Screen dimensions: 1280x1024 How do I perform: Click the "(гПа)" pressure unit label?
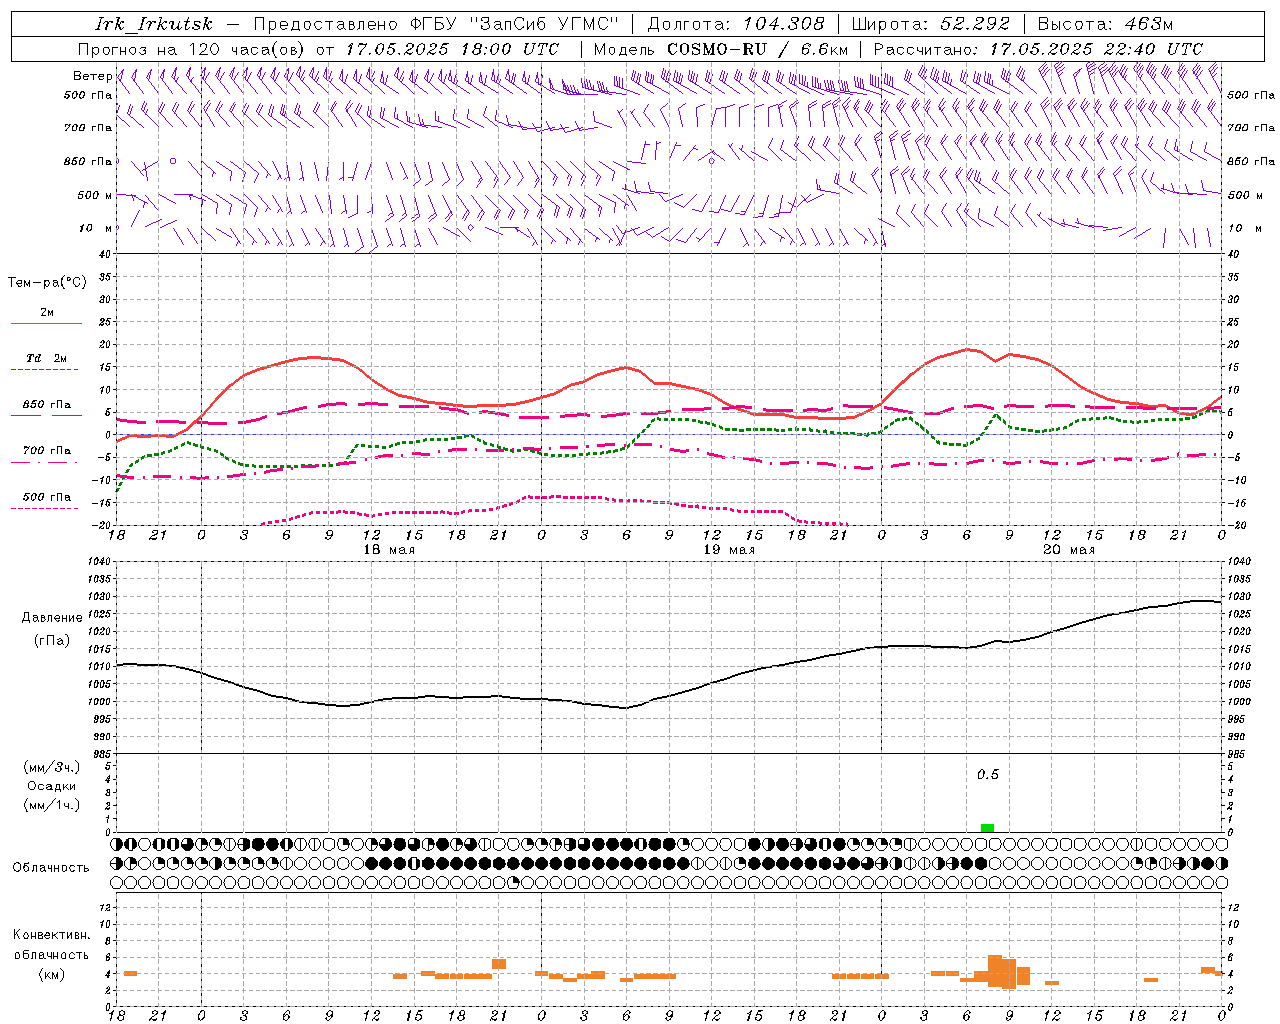point(52,641)
